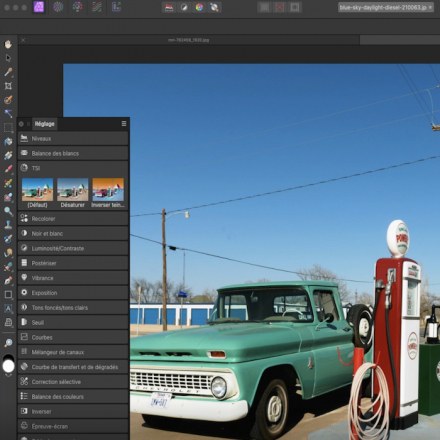This screenshot has width=440, height=440.
Task: Select the Healing Brush tool
Action: coord(8,267)
